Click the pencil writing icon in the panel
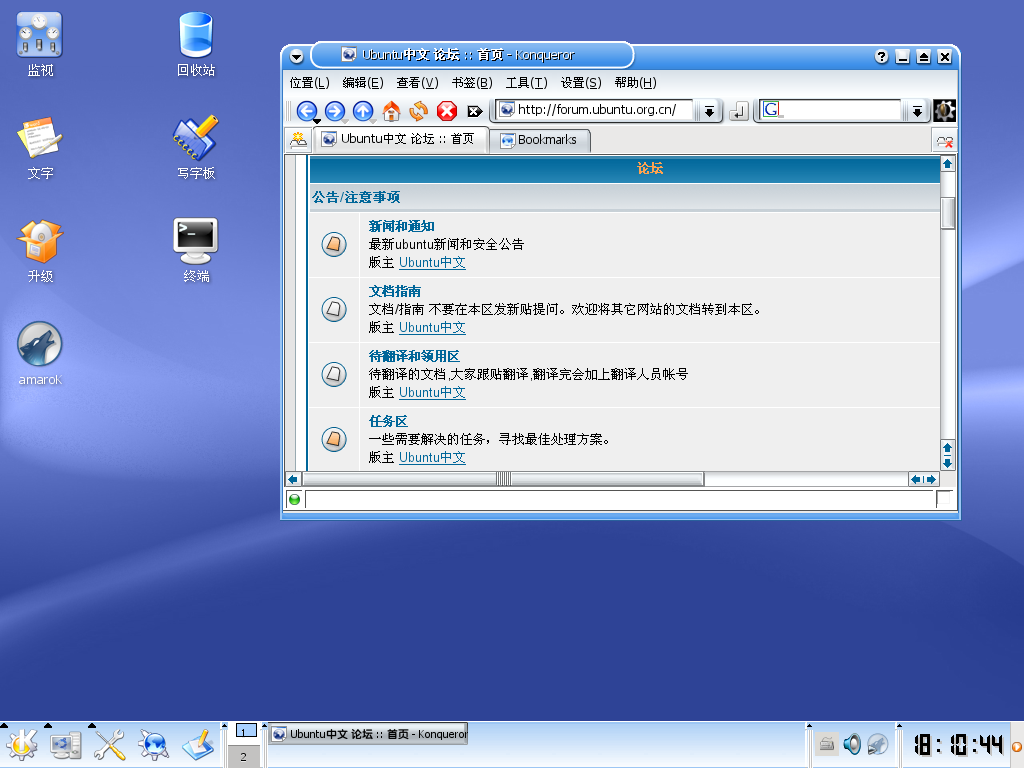 [199, 745]
